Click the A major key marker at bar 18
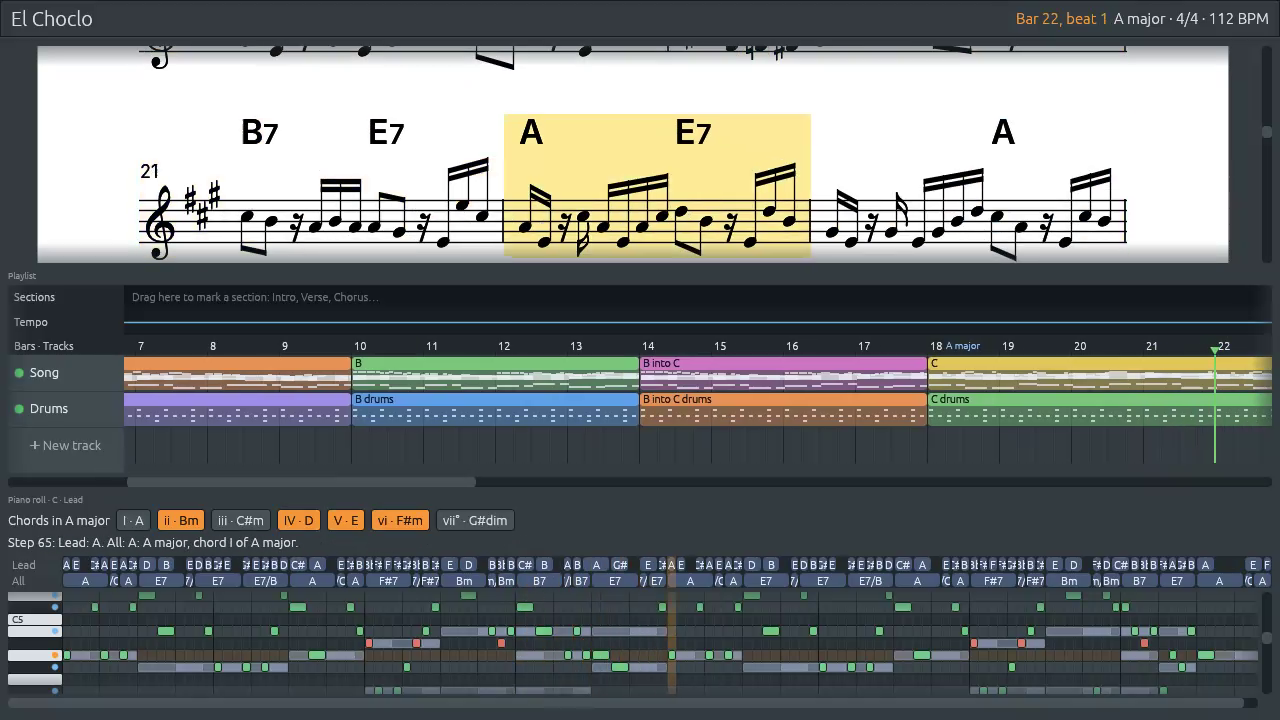Image resolution: width=1280 pixels, height=720 pixels. click(x=962, y=346)
